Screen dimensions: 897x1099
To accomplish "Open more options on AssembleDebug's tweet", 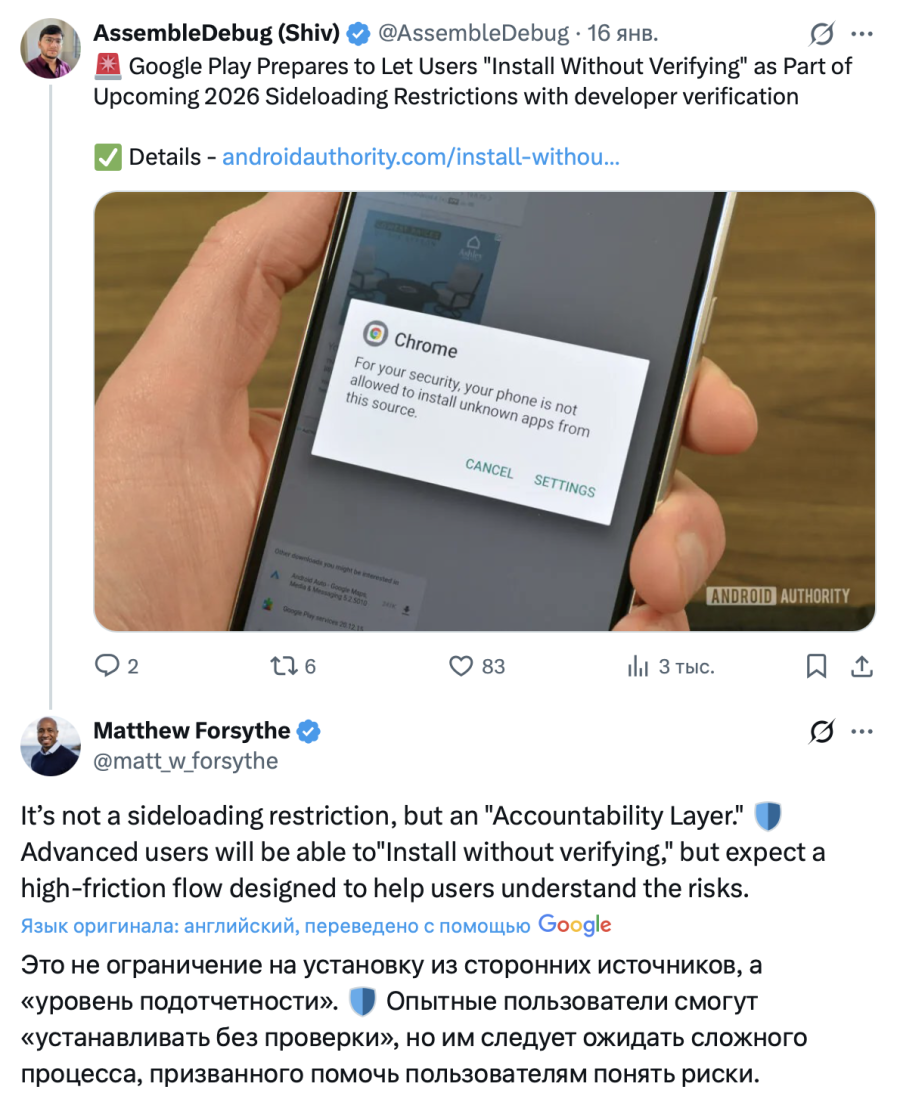I will pos(862,34).
